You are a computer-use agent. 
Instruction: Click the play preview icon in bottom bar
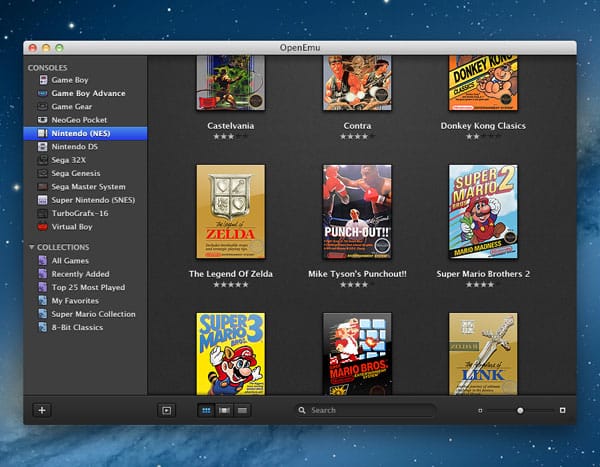tap(166, 410)
